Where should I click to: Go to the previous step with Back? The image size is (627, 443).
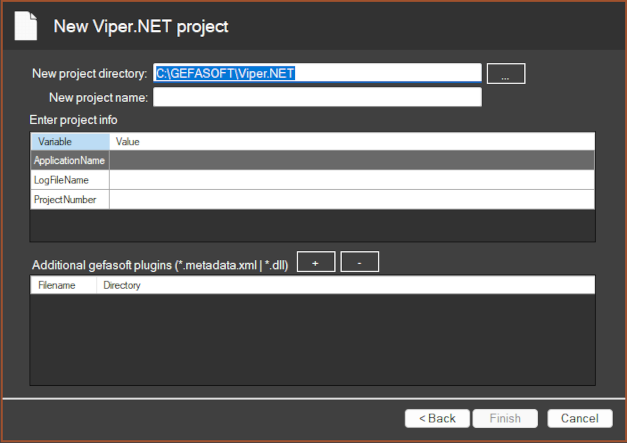(x=437, y=418)
